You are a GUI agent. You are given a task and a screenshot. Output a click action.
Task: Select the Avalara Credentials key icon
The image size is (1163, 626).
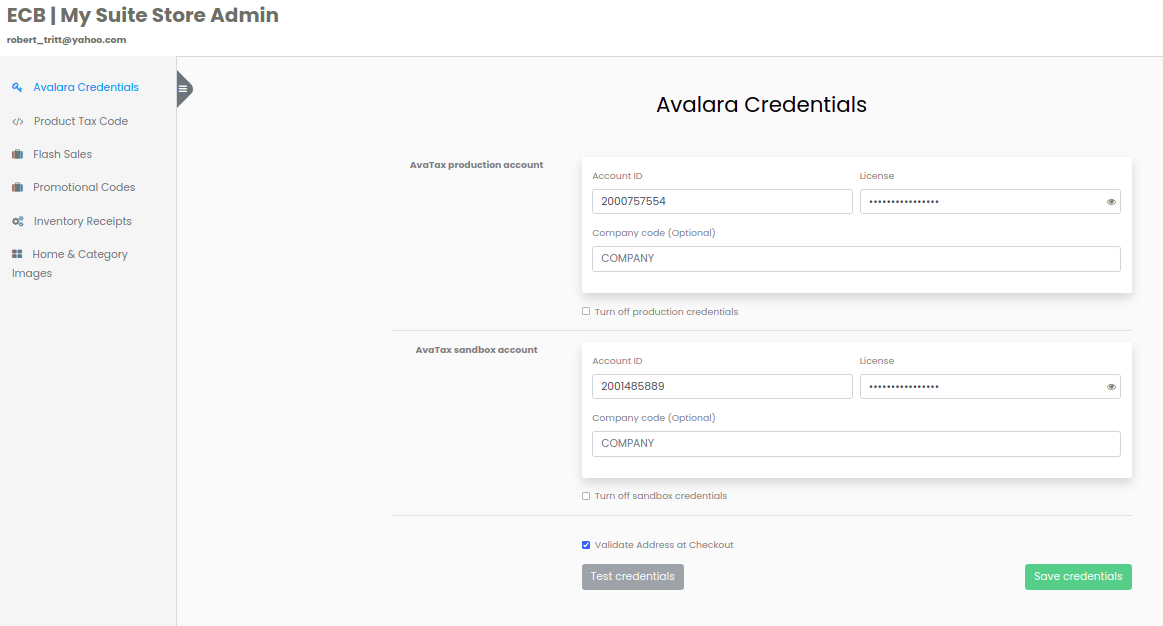17,87
